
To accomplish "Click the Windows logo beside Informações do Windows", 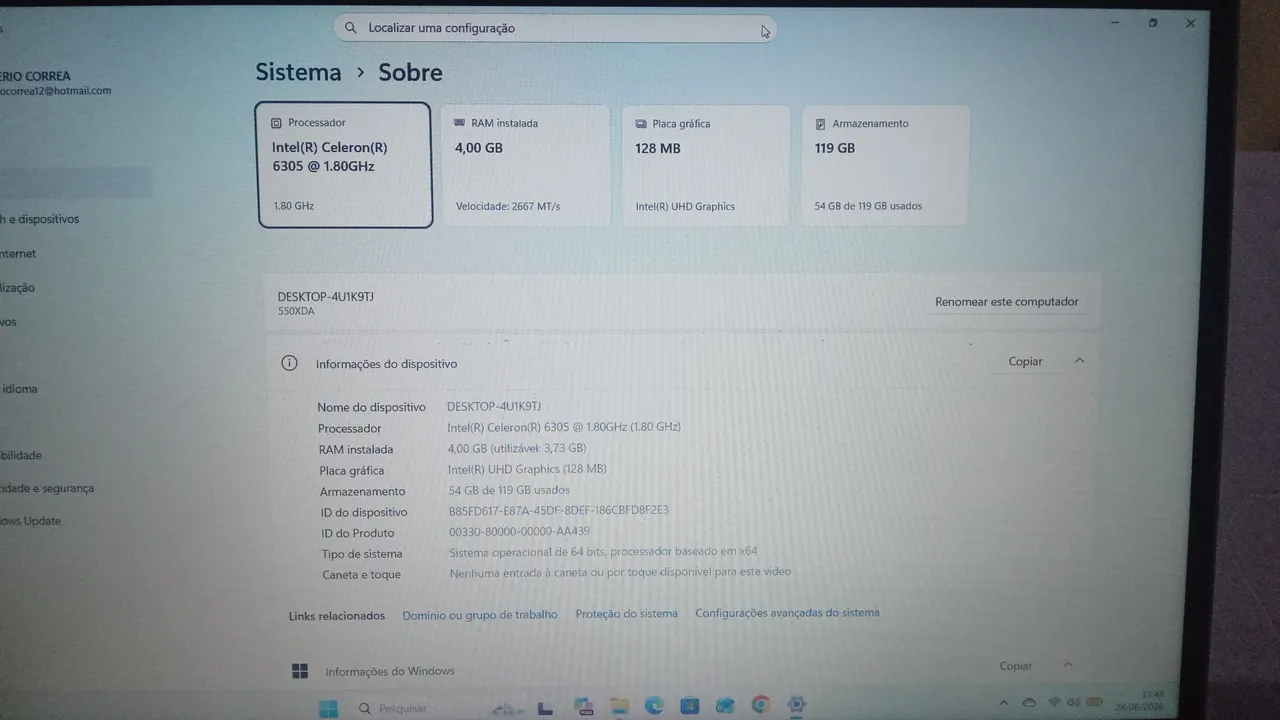I will [299, 671].
